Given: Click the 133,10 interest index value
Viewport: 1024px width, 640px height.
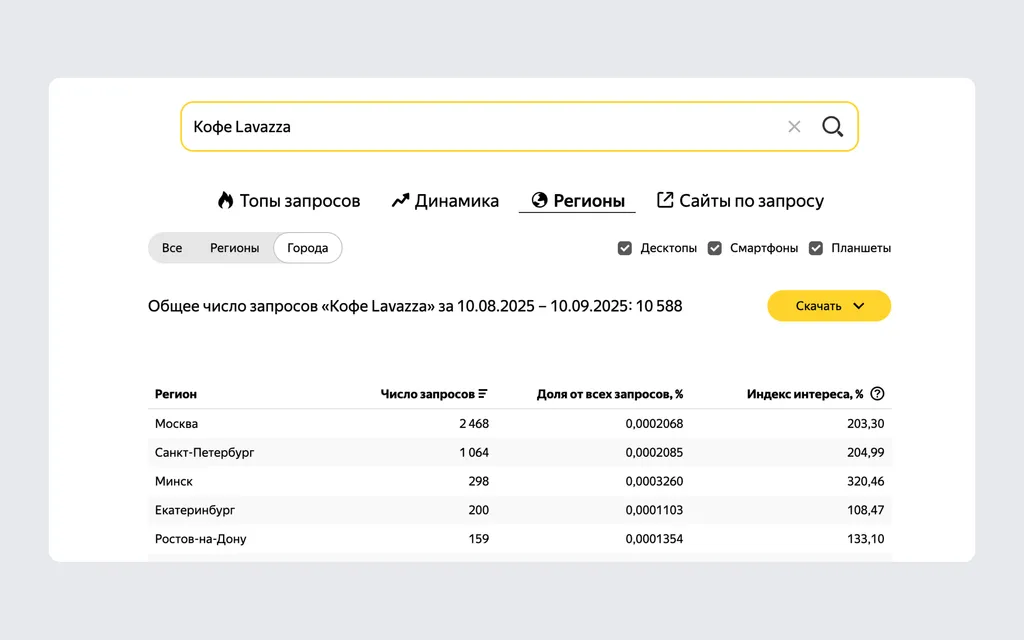Looking at the screenshot, I should point(866,539).
